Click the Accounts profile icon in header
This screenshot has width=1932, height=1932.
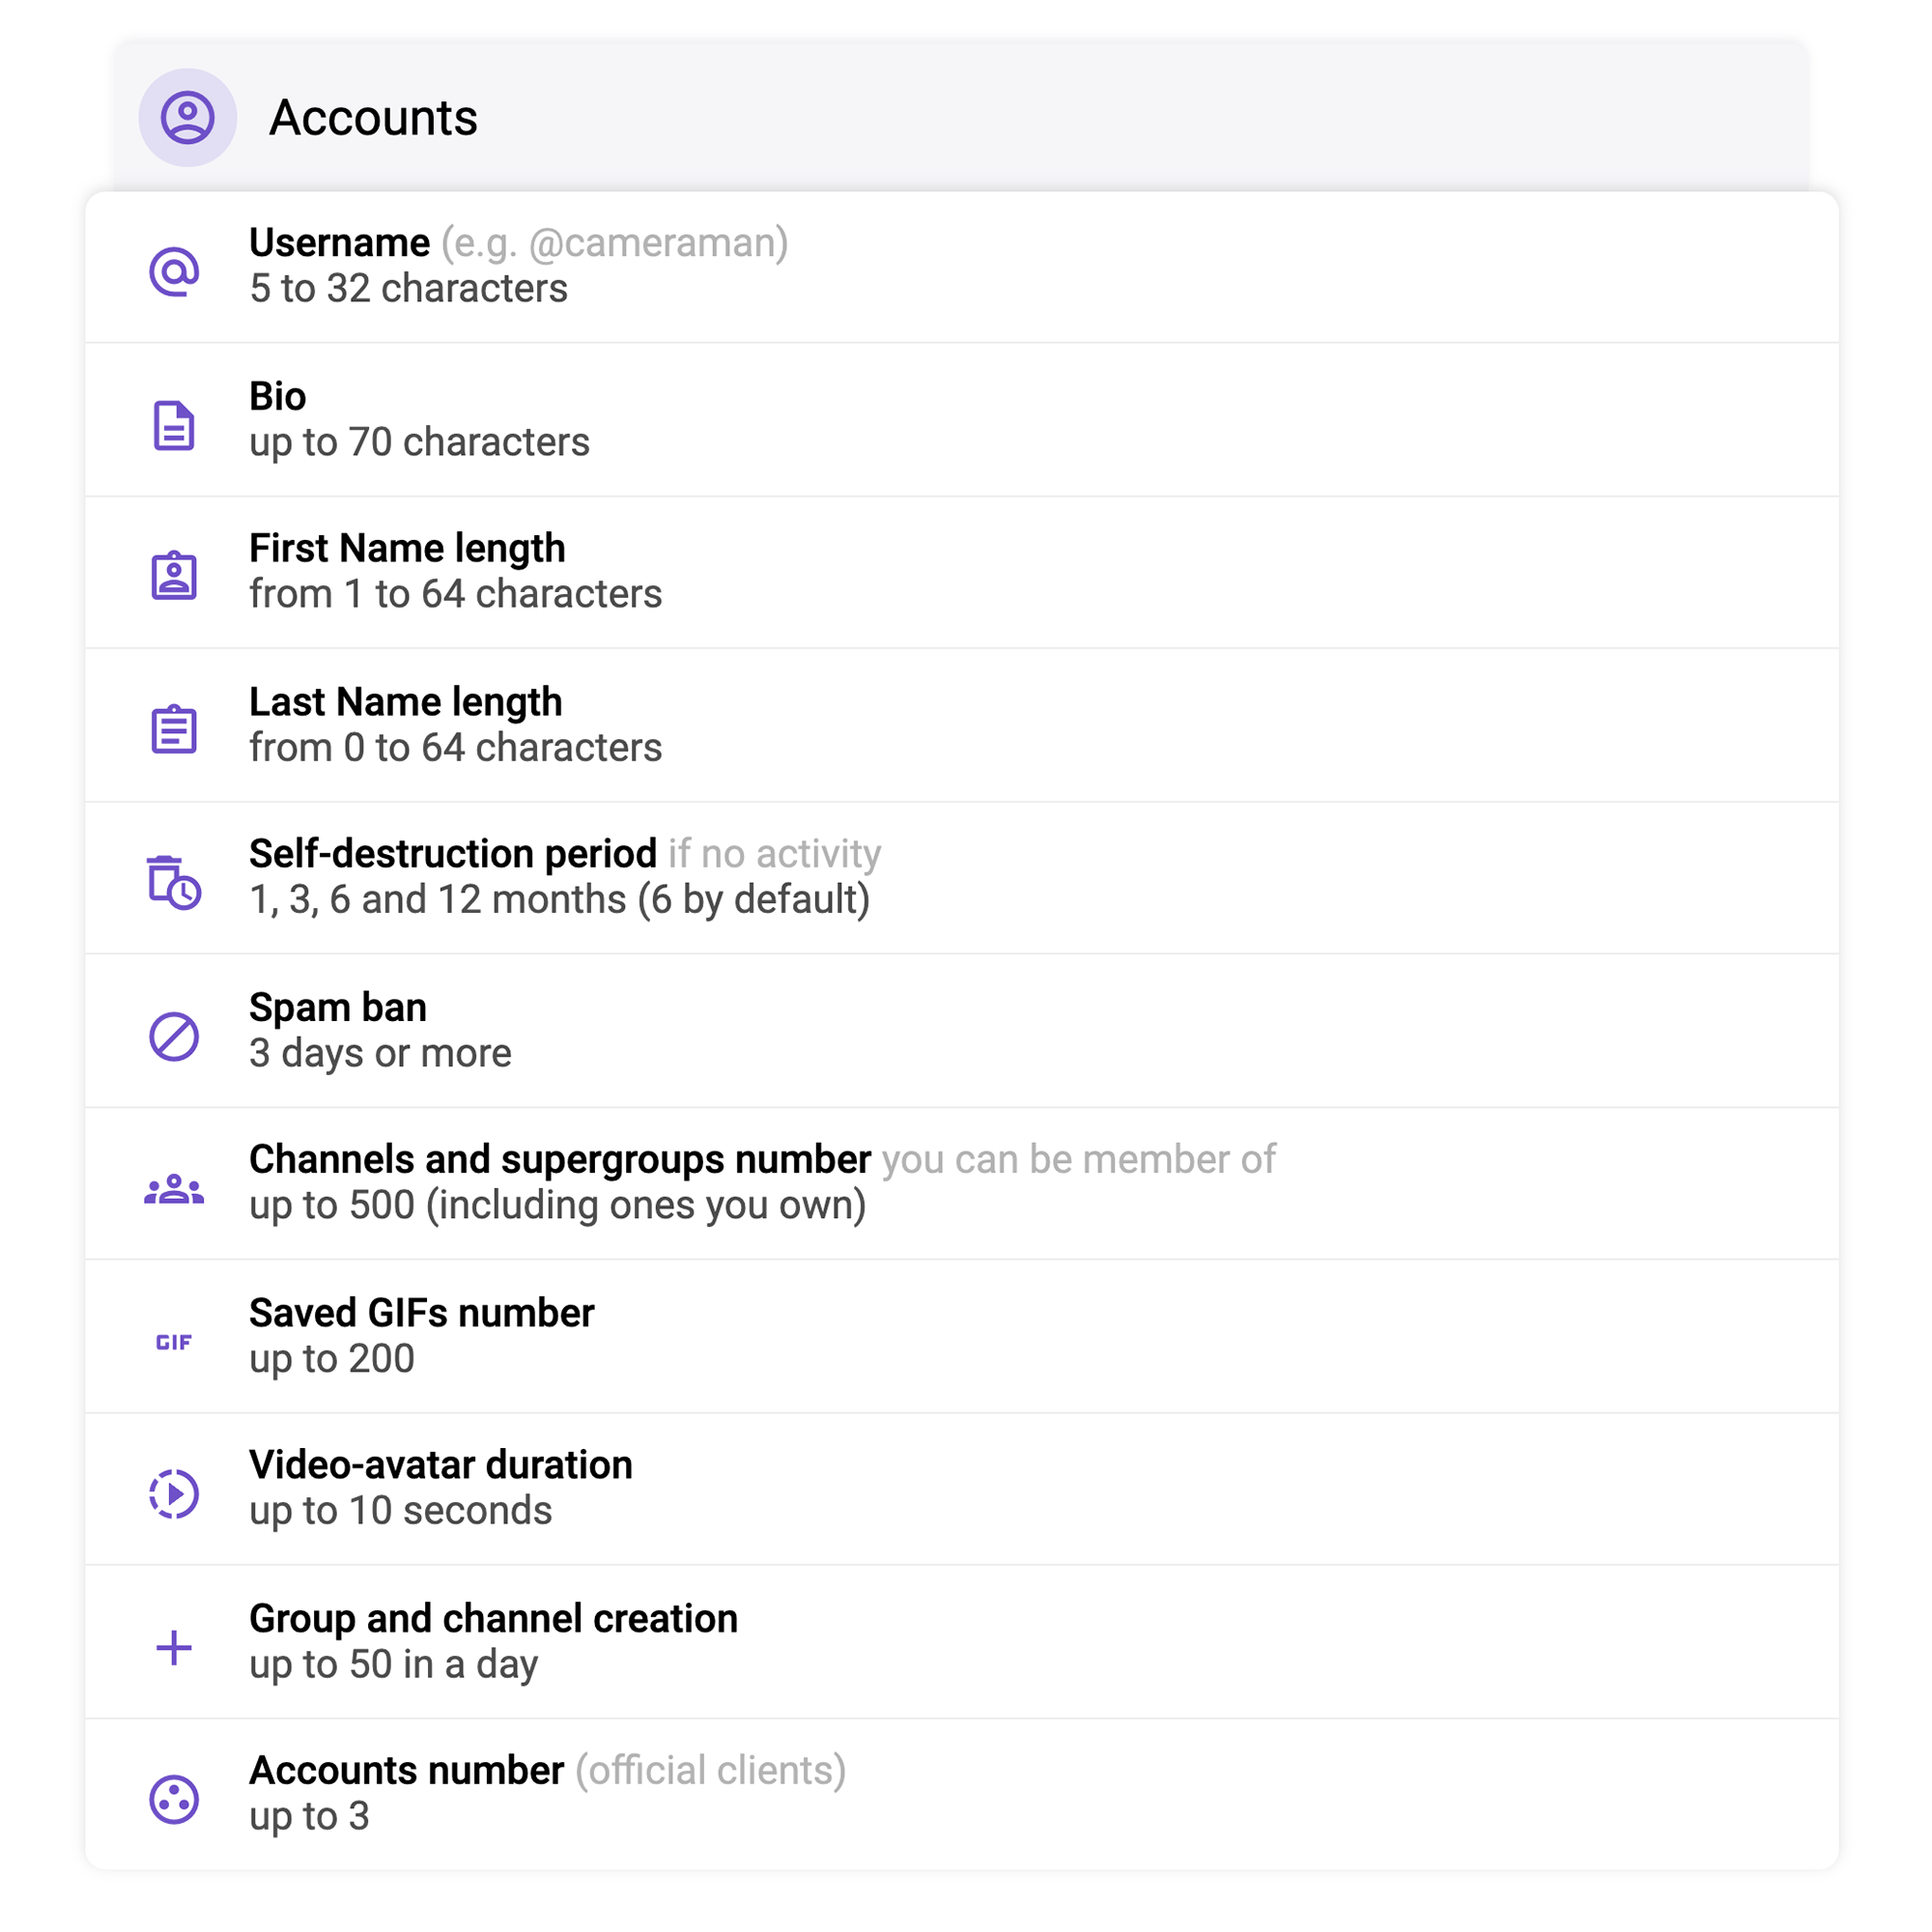click(x=187, y=118)
